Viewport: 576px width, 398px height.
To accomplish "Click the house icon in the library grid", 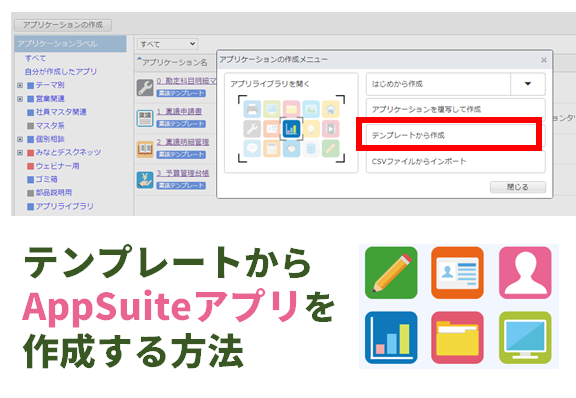I will tap(331, 109).
